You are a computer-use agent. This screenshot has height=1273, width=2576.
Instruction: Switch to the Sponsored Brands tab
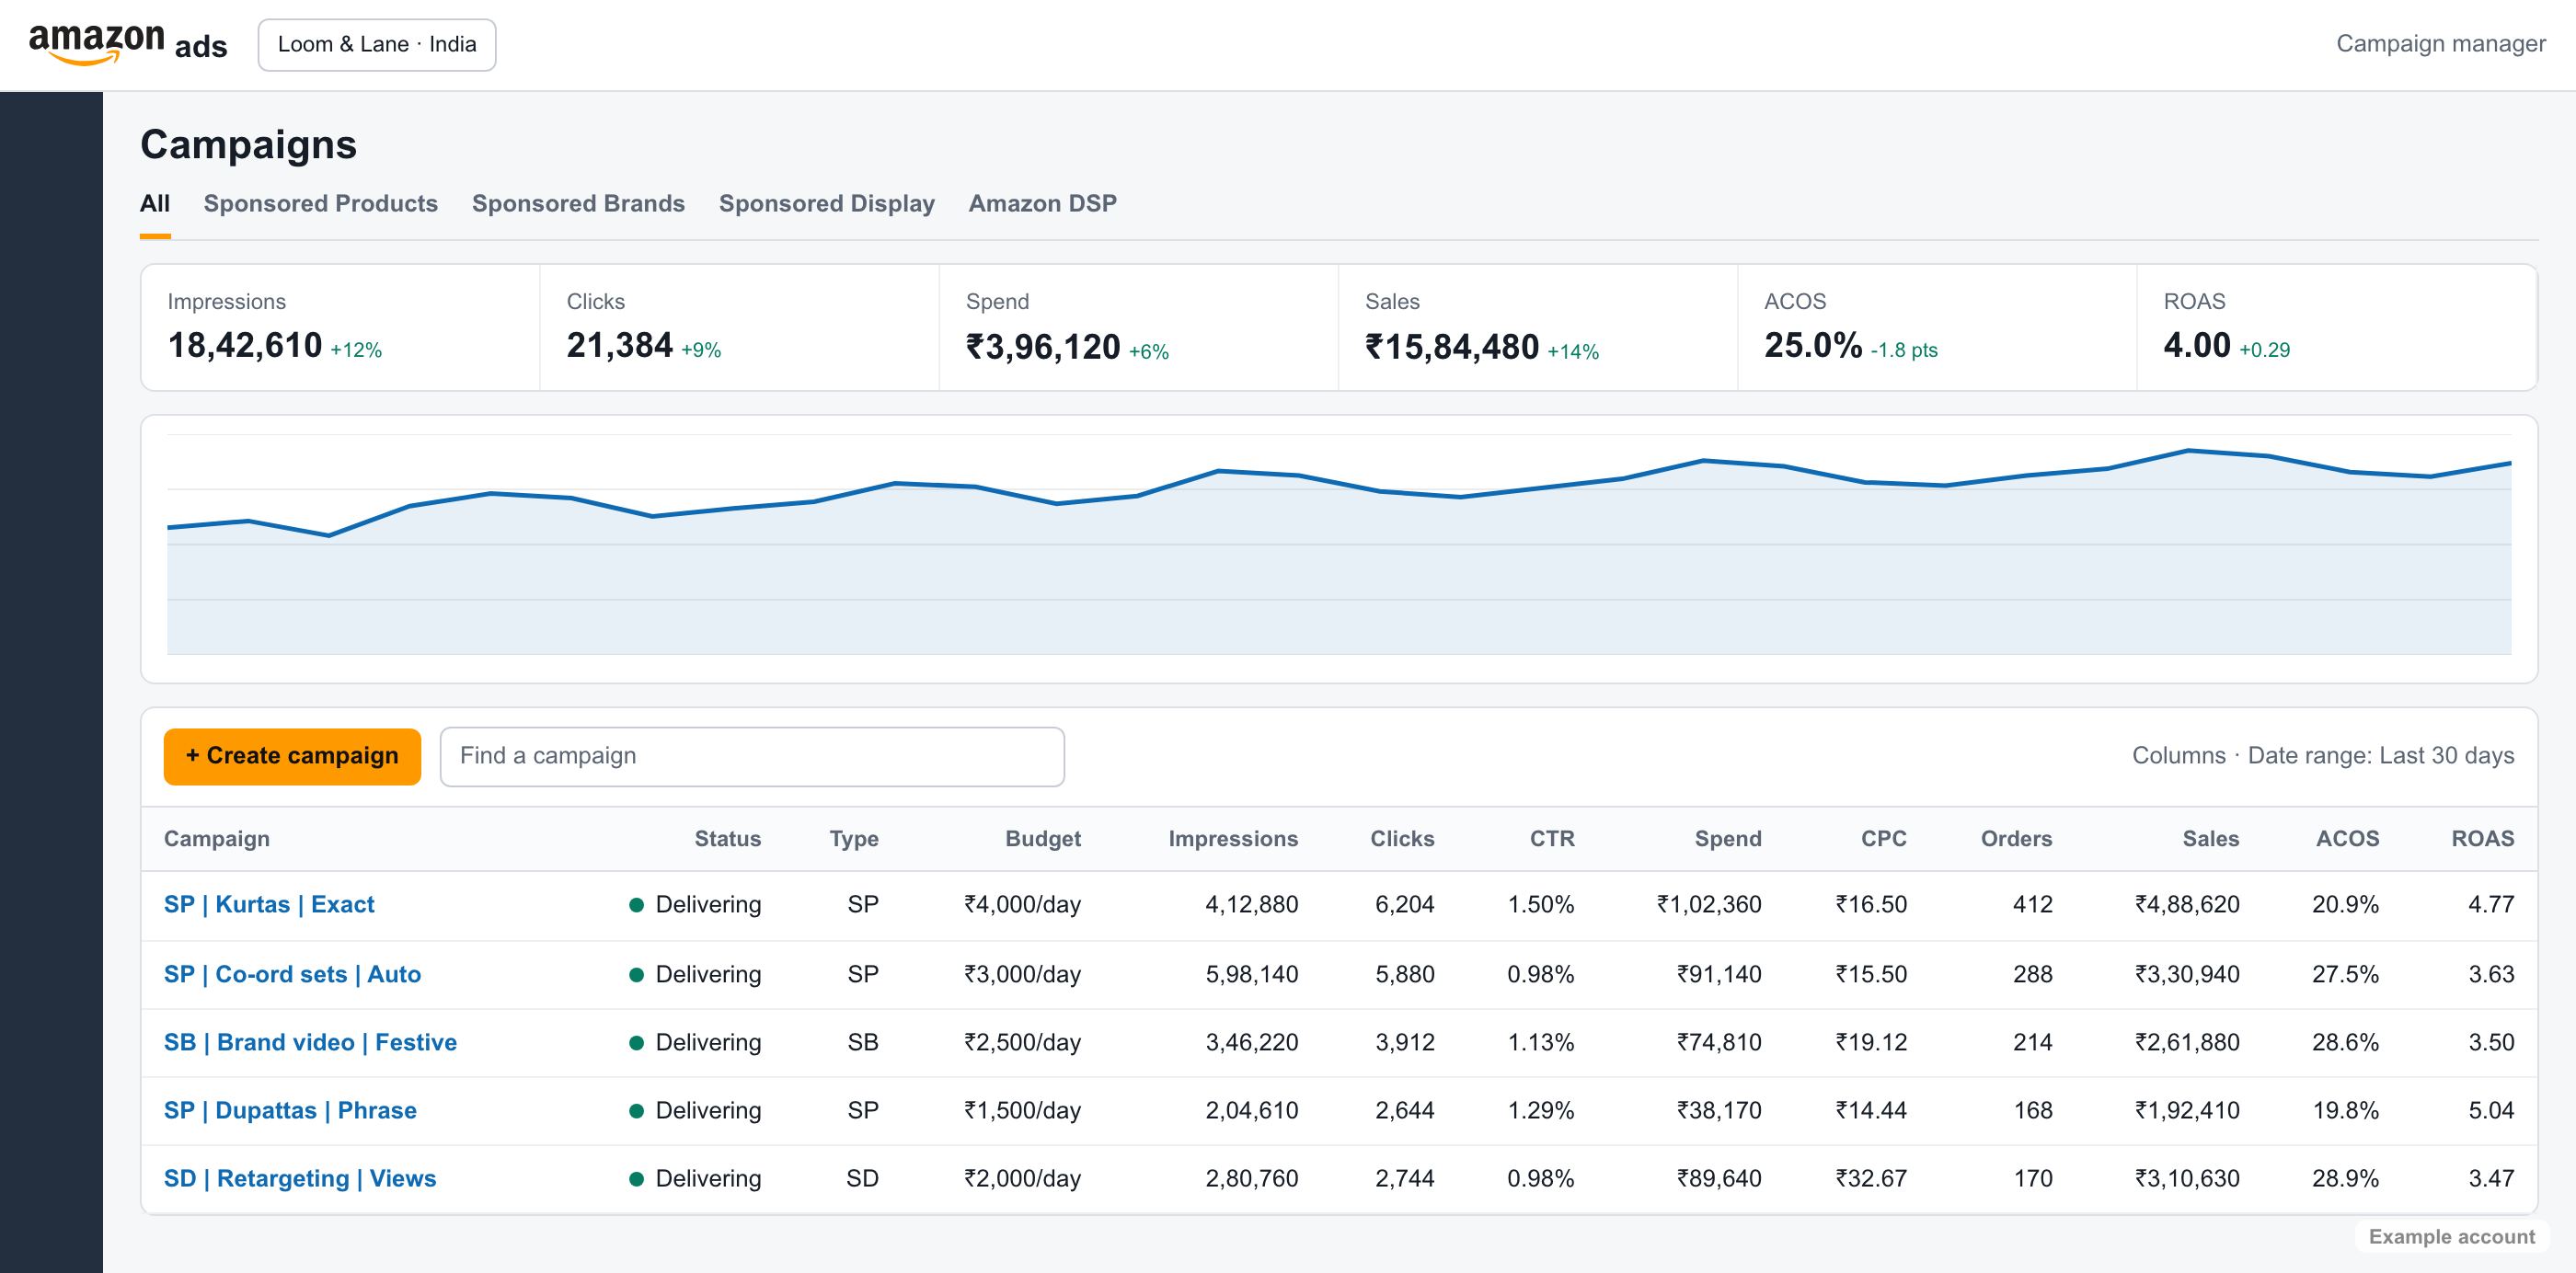578,203
